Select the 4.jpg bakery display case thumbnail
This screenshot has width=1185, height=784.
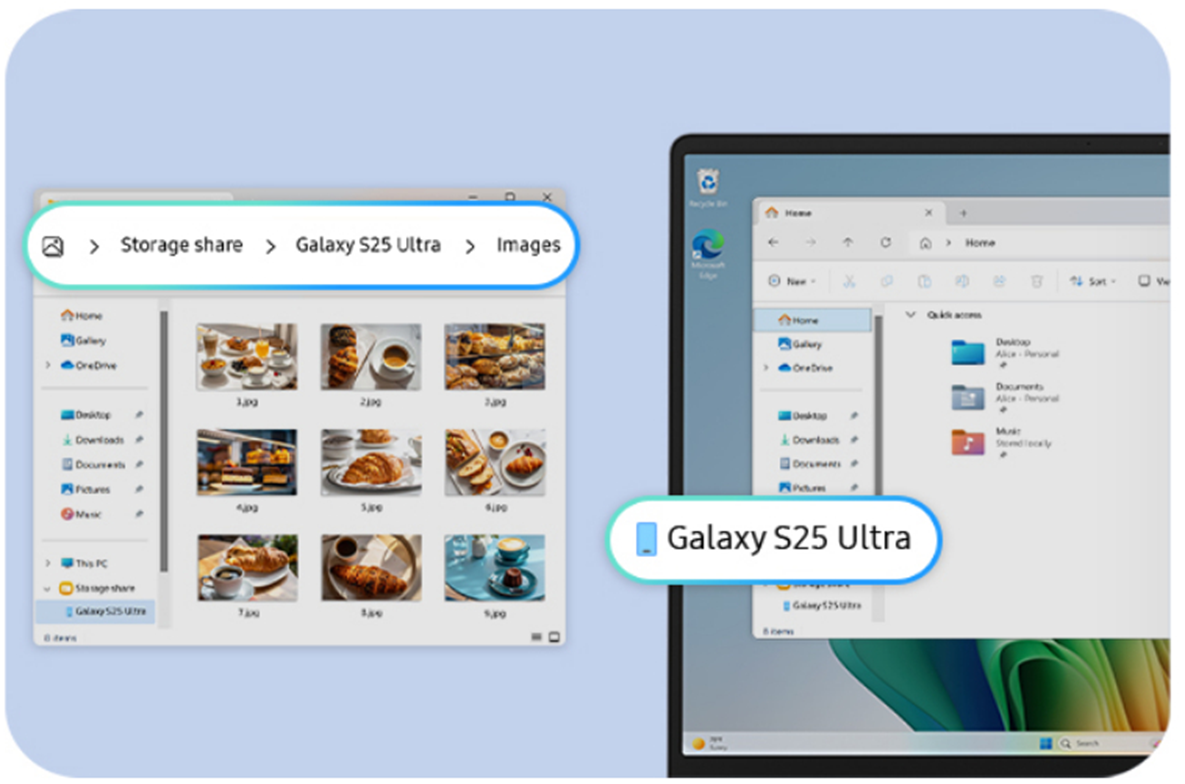coord(247,462)
